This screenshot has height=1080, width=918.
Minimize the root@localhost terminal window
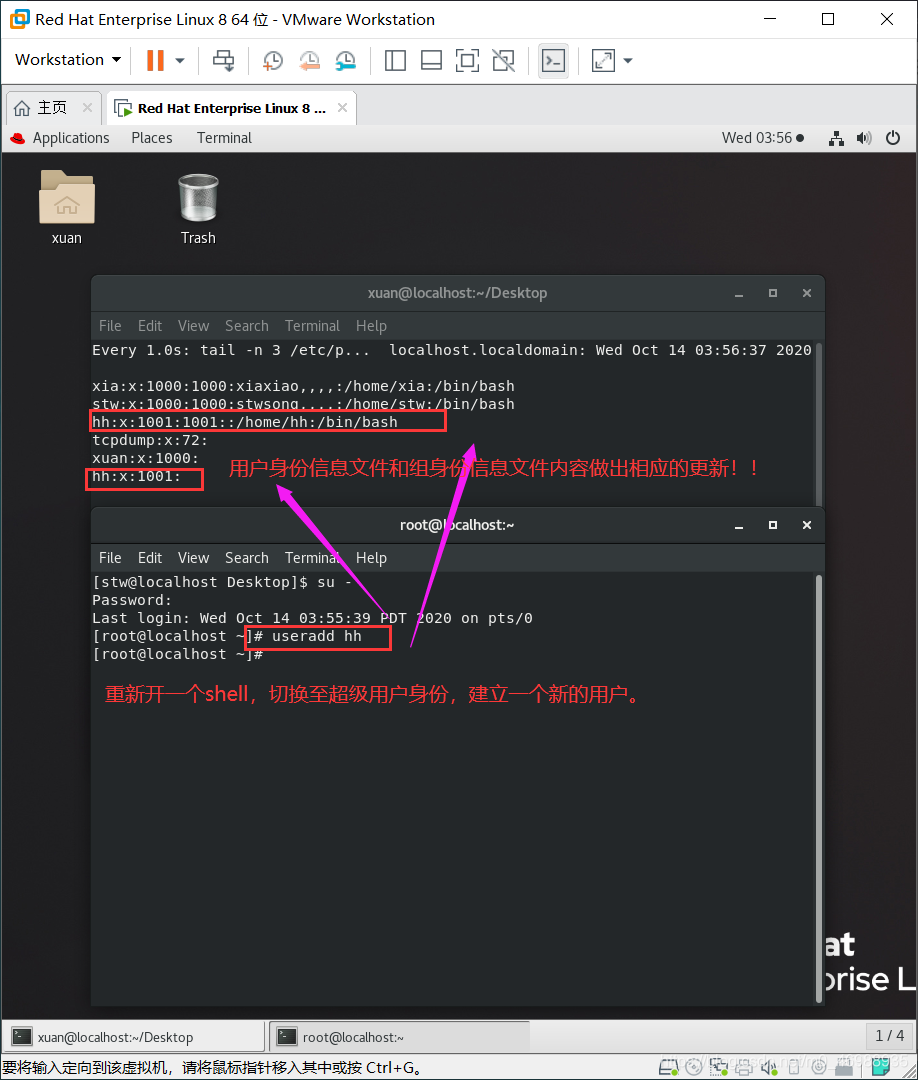[x=739, y=526]
